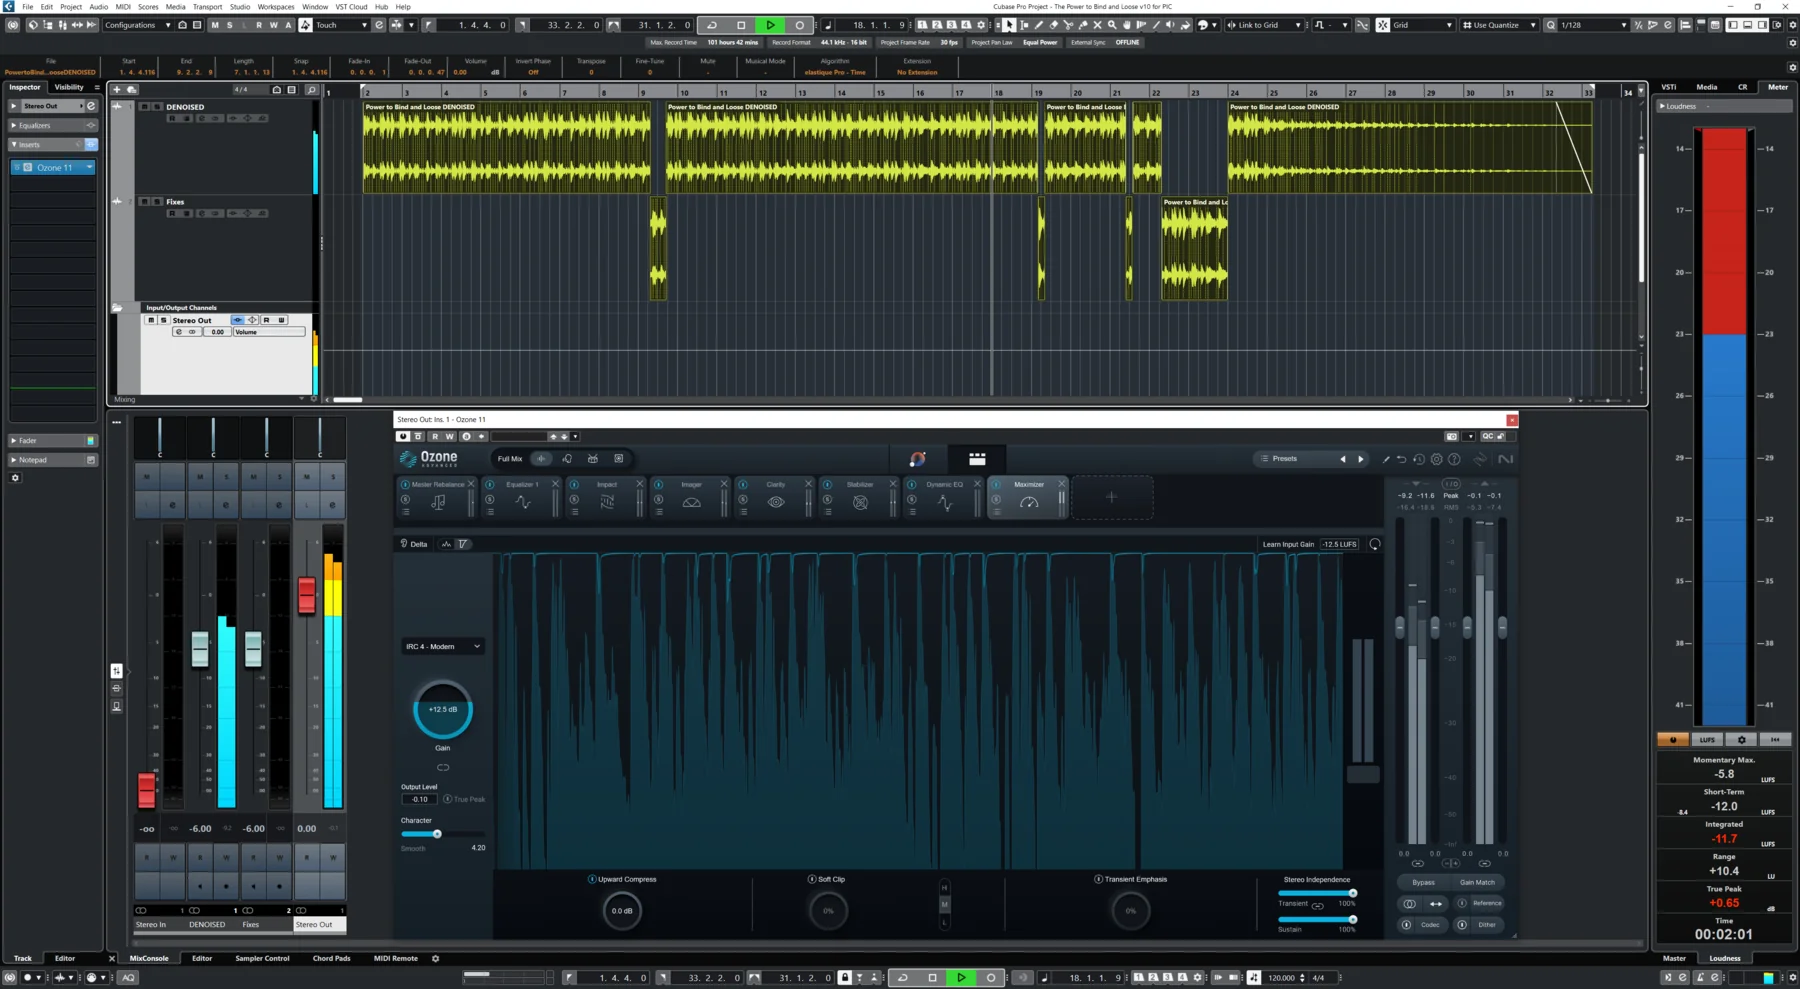The height and width of the screenshot is (989, 1800).
Task: Click the Ozone Master Assistant icon
Action: 917,459
